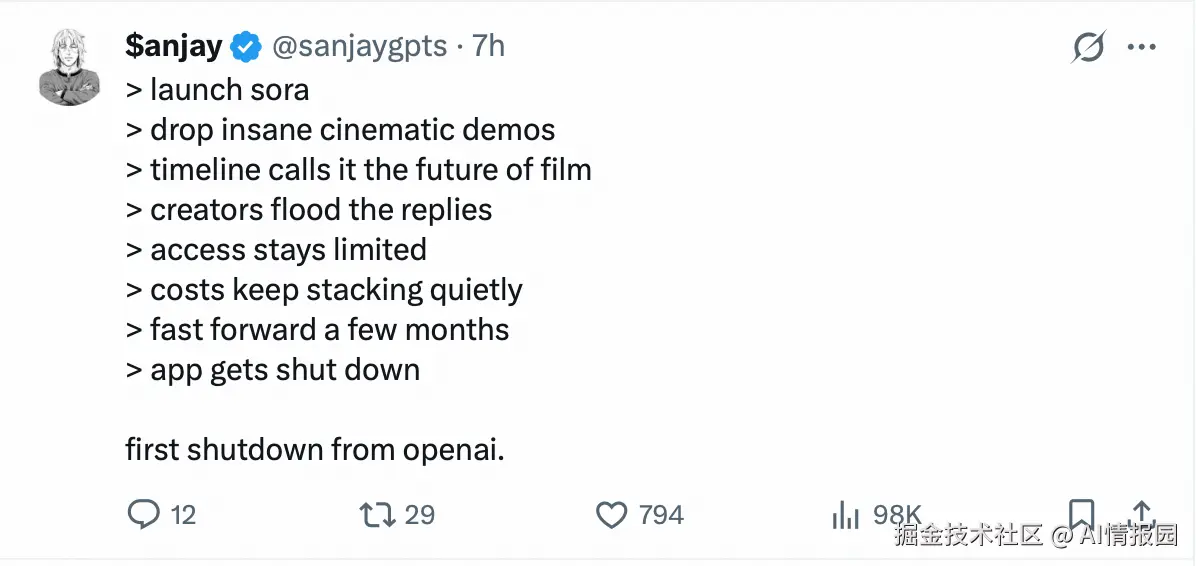This screenshot has height=566, width=1196.
Task: Click the blue verified badge
Action: pos(246,46)
